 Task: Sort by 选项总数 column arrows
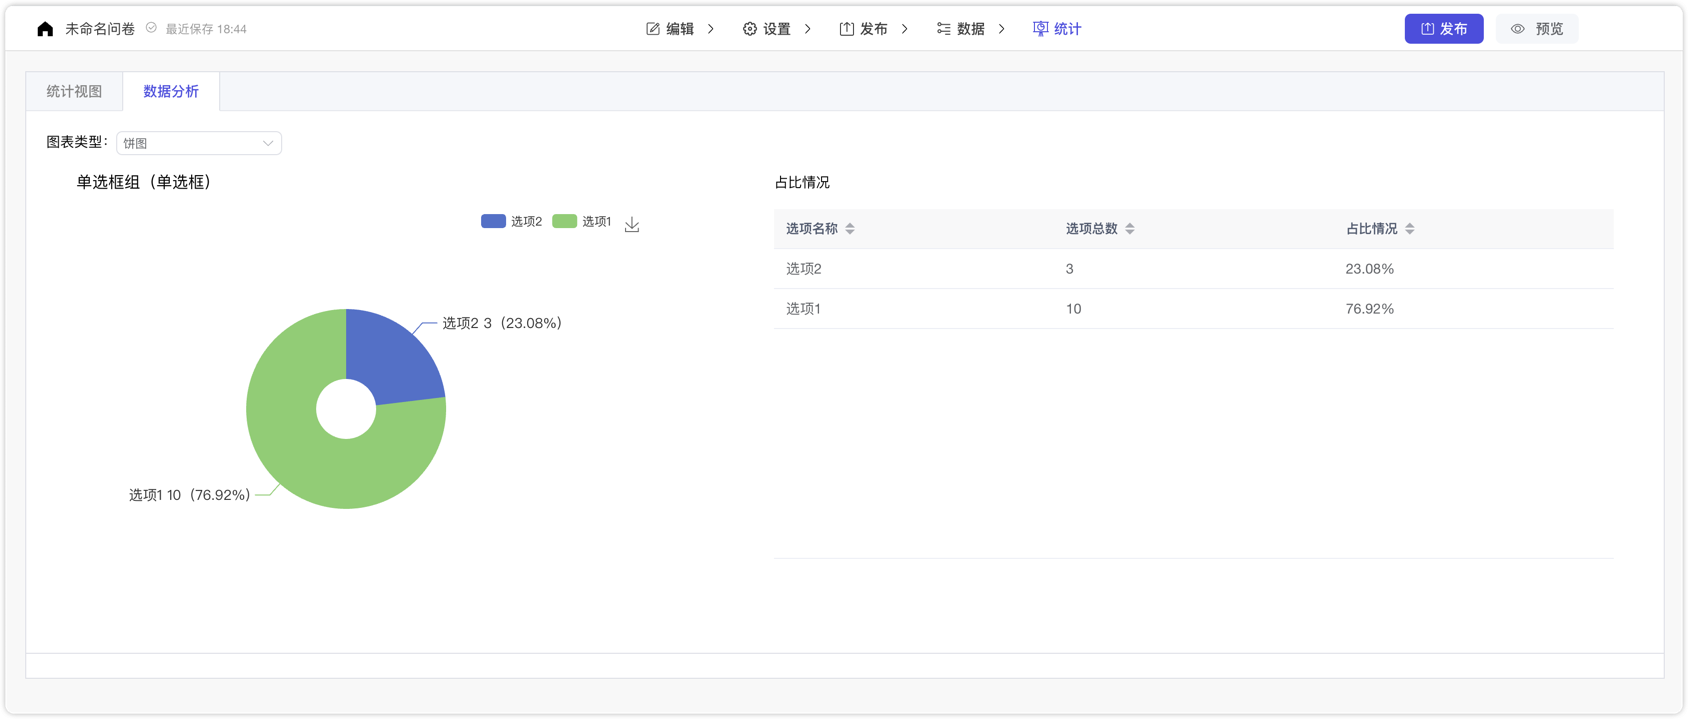coord(1130,229)
